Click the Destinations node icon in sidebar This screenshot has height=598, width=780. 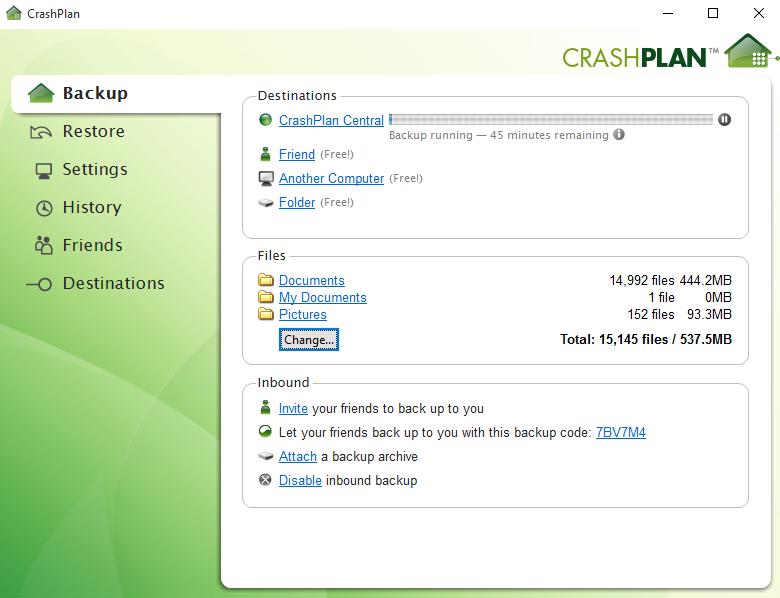39,284
